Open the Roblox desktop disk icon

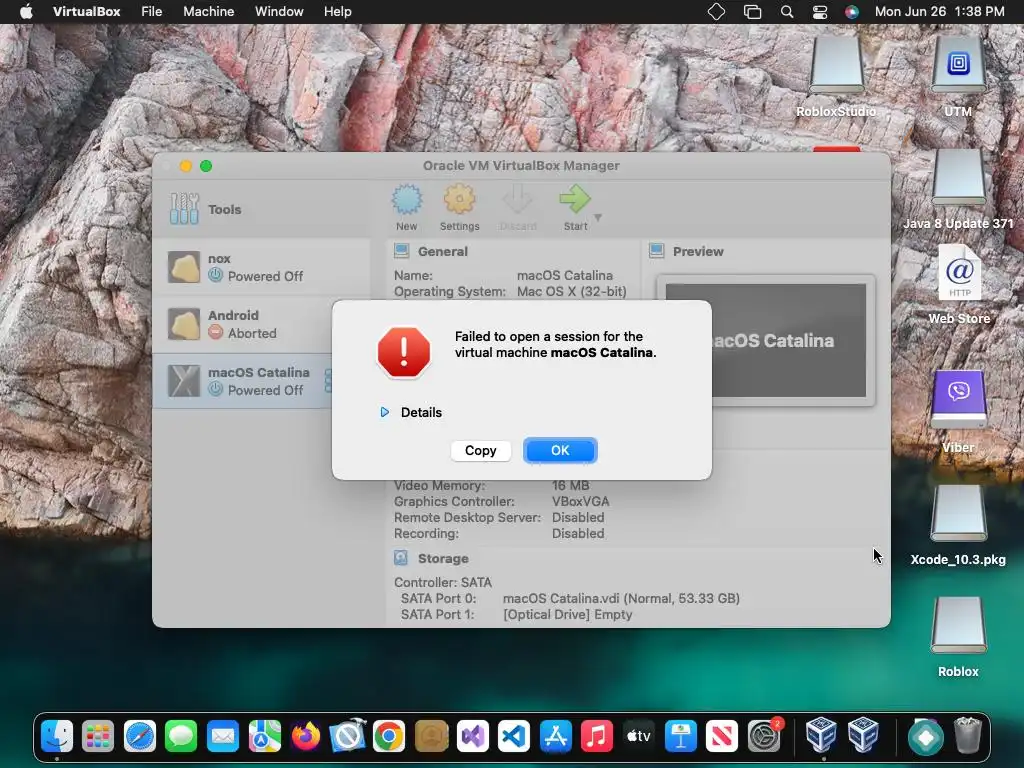958,626
